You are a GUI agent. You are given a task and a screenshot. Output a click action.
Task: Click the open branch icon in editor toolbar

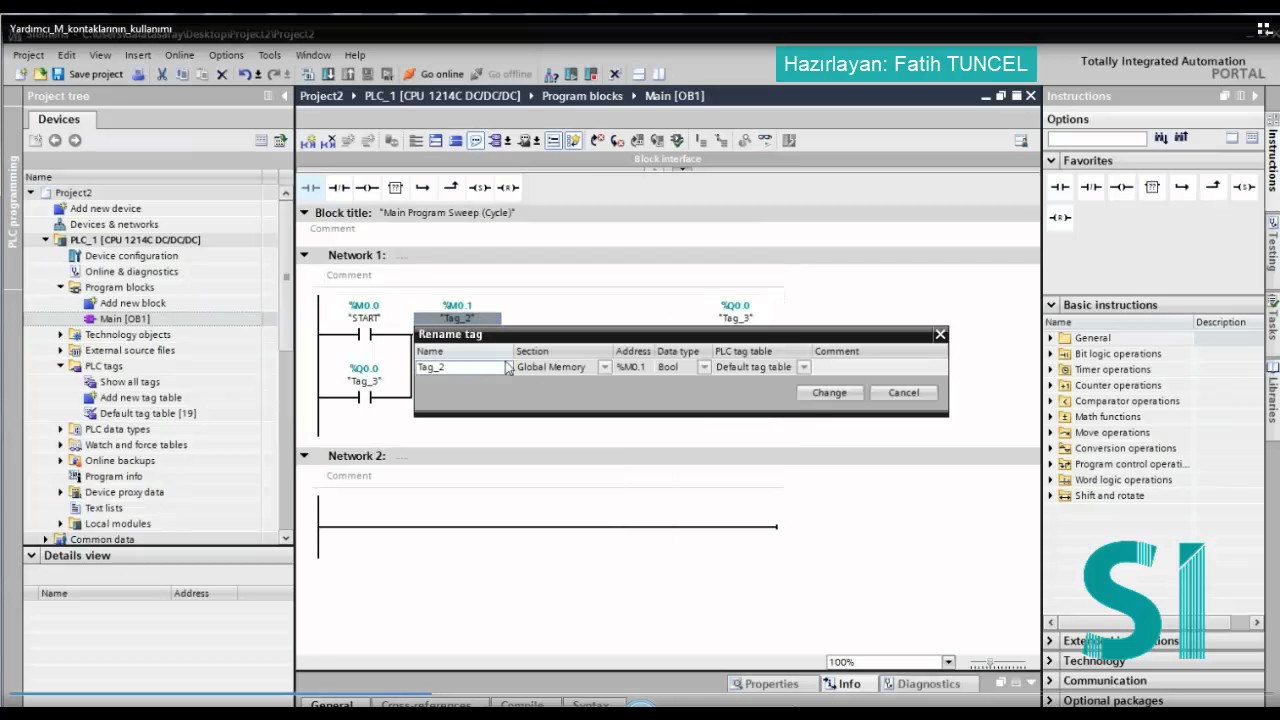click(x=423, y=187)
